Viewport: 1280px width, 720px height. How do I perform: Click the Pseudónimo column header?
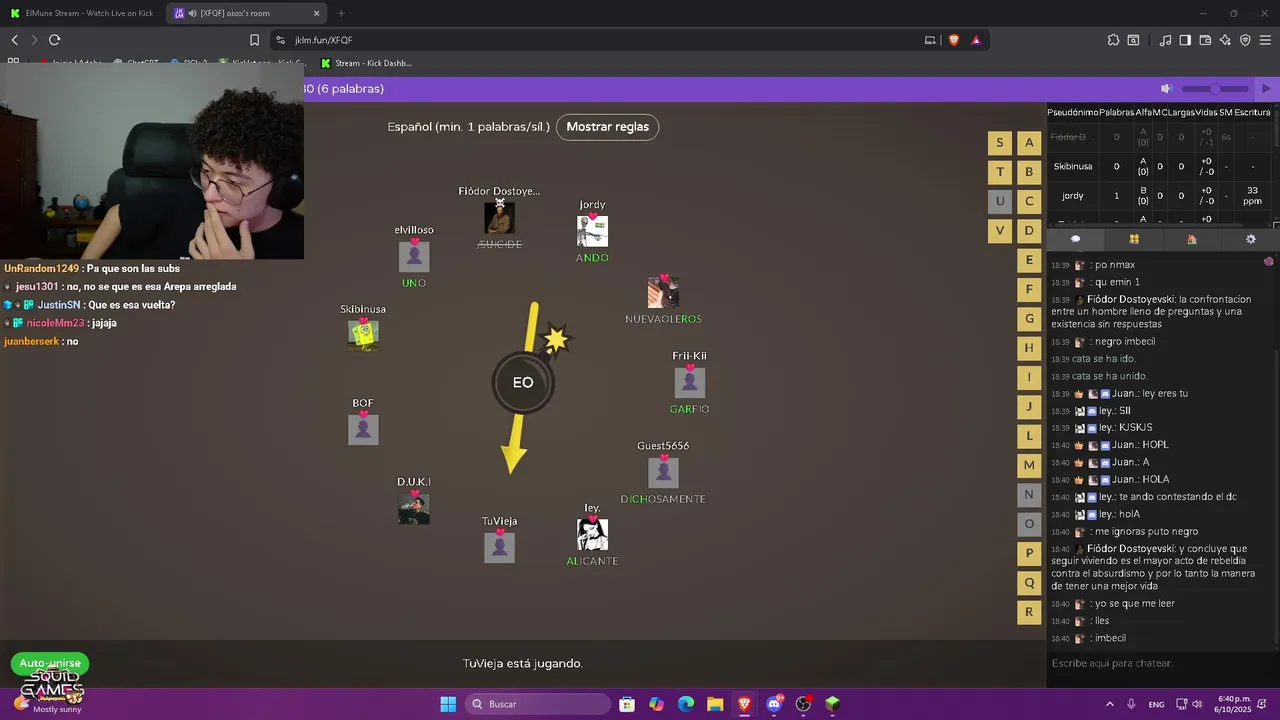[x=1073, y=113]
